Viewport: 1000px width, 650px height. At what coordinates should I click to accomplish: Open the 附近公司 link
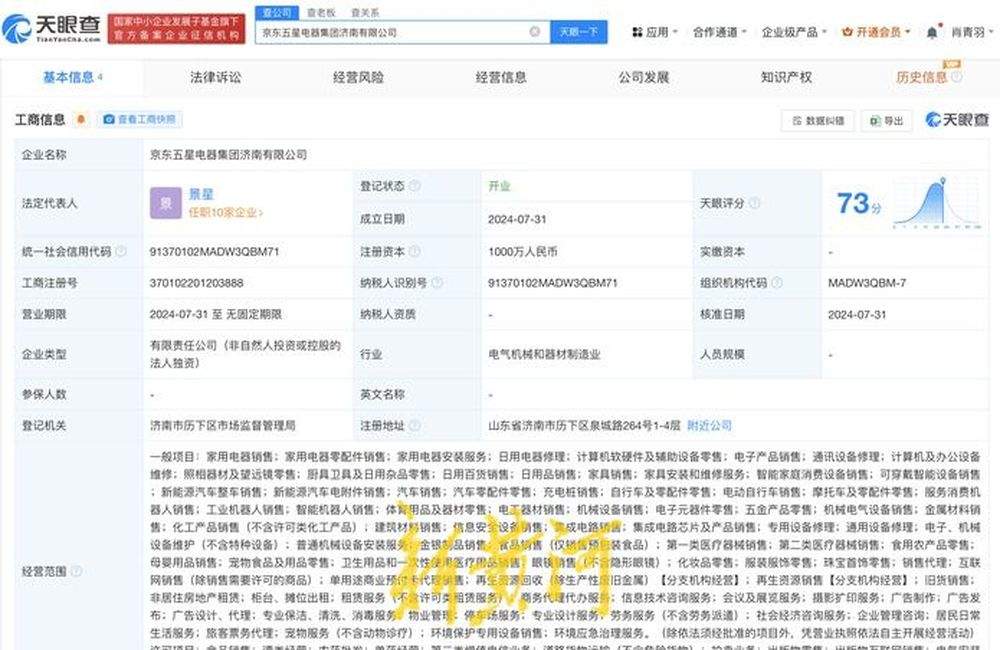712,424
